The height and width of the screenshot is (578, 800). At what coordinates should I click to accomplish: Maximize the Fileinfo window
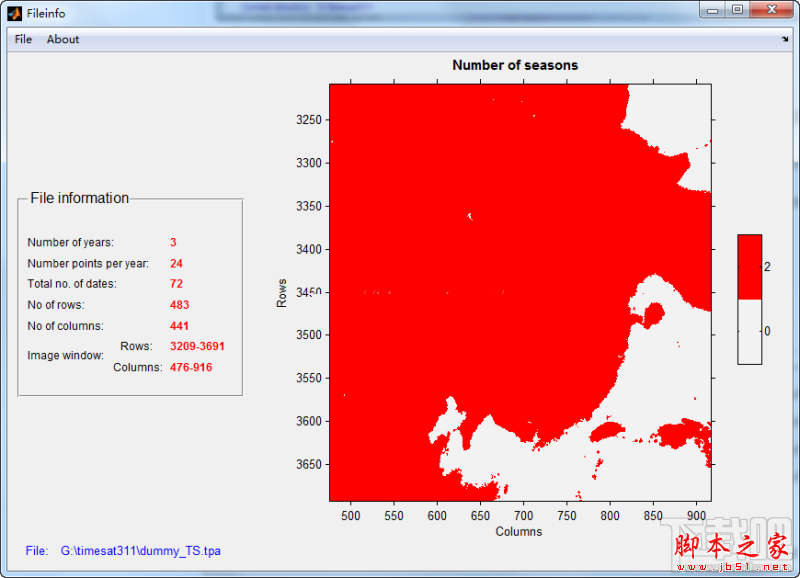pos(738,10)
